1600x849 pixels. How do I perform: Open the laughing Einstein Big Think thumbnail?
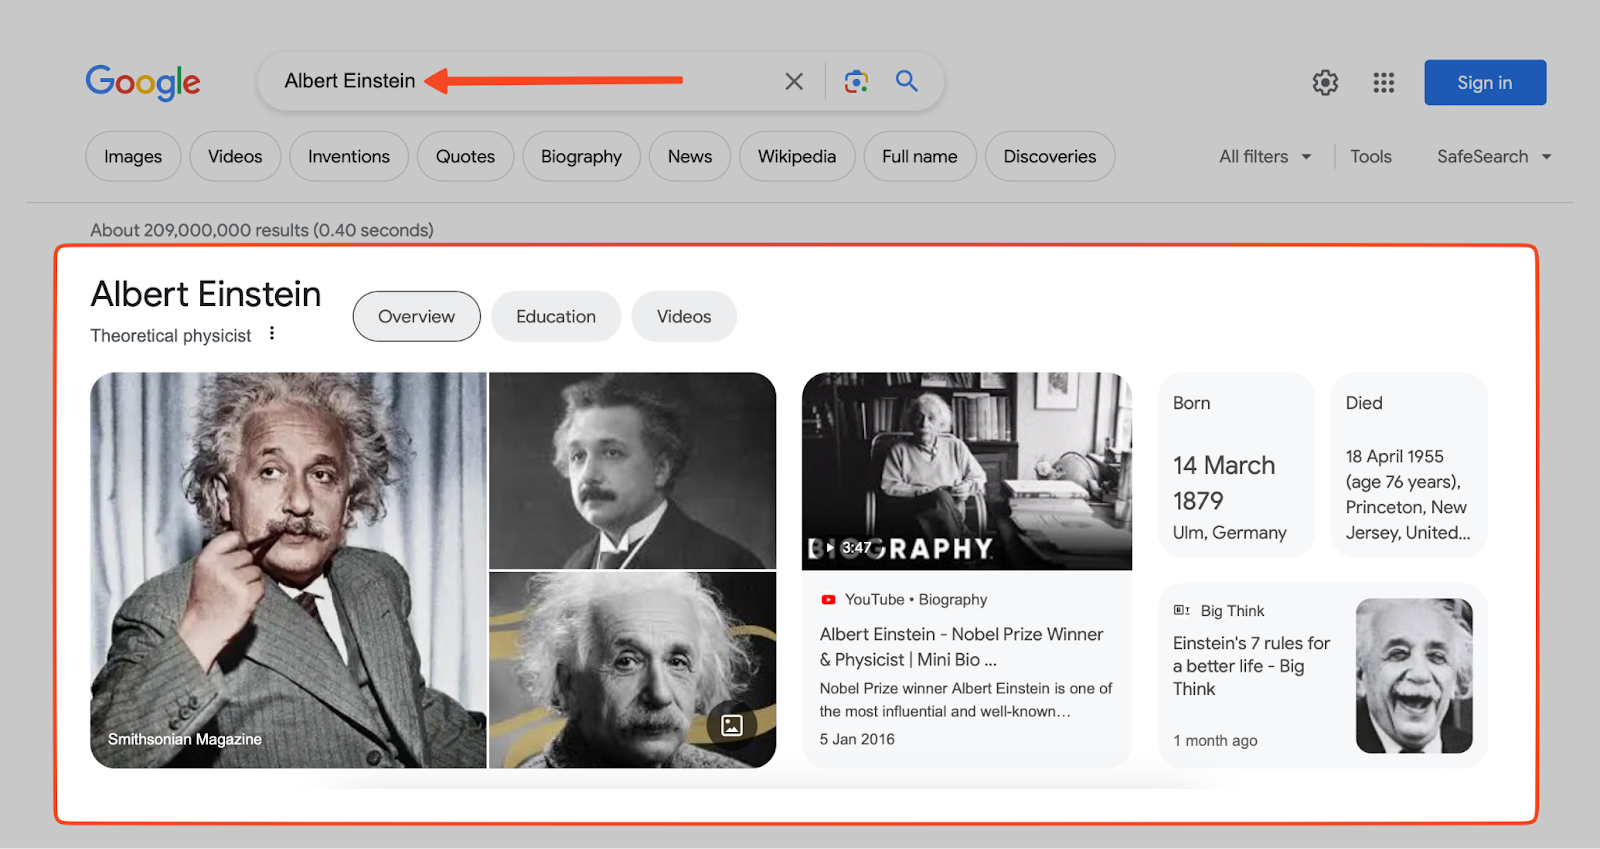click(1414, 676)
